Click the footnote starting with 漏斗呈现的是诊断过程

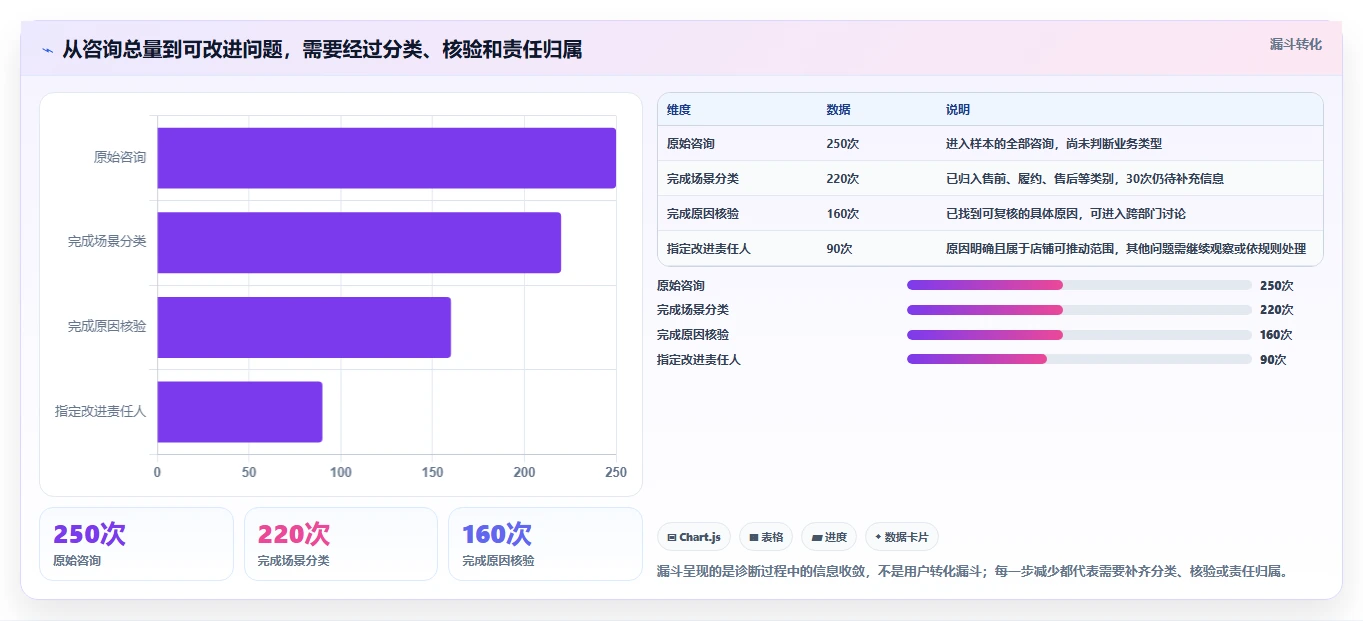(975, 572)
